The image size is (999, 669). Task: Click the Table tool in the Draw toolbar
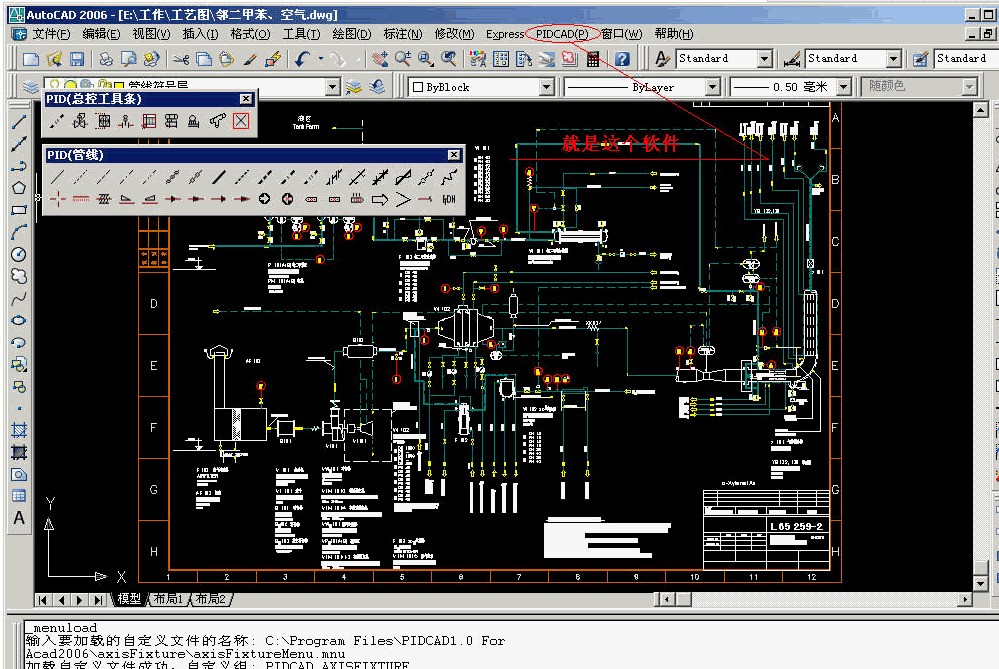coord(19,496)
